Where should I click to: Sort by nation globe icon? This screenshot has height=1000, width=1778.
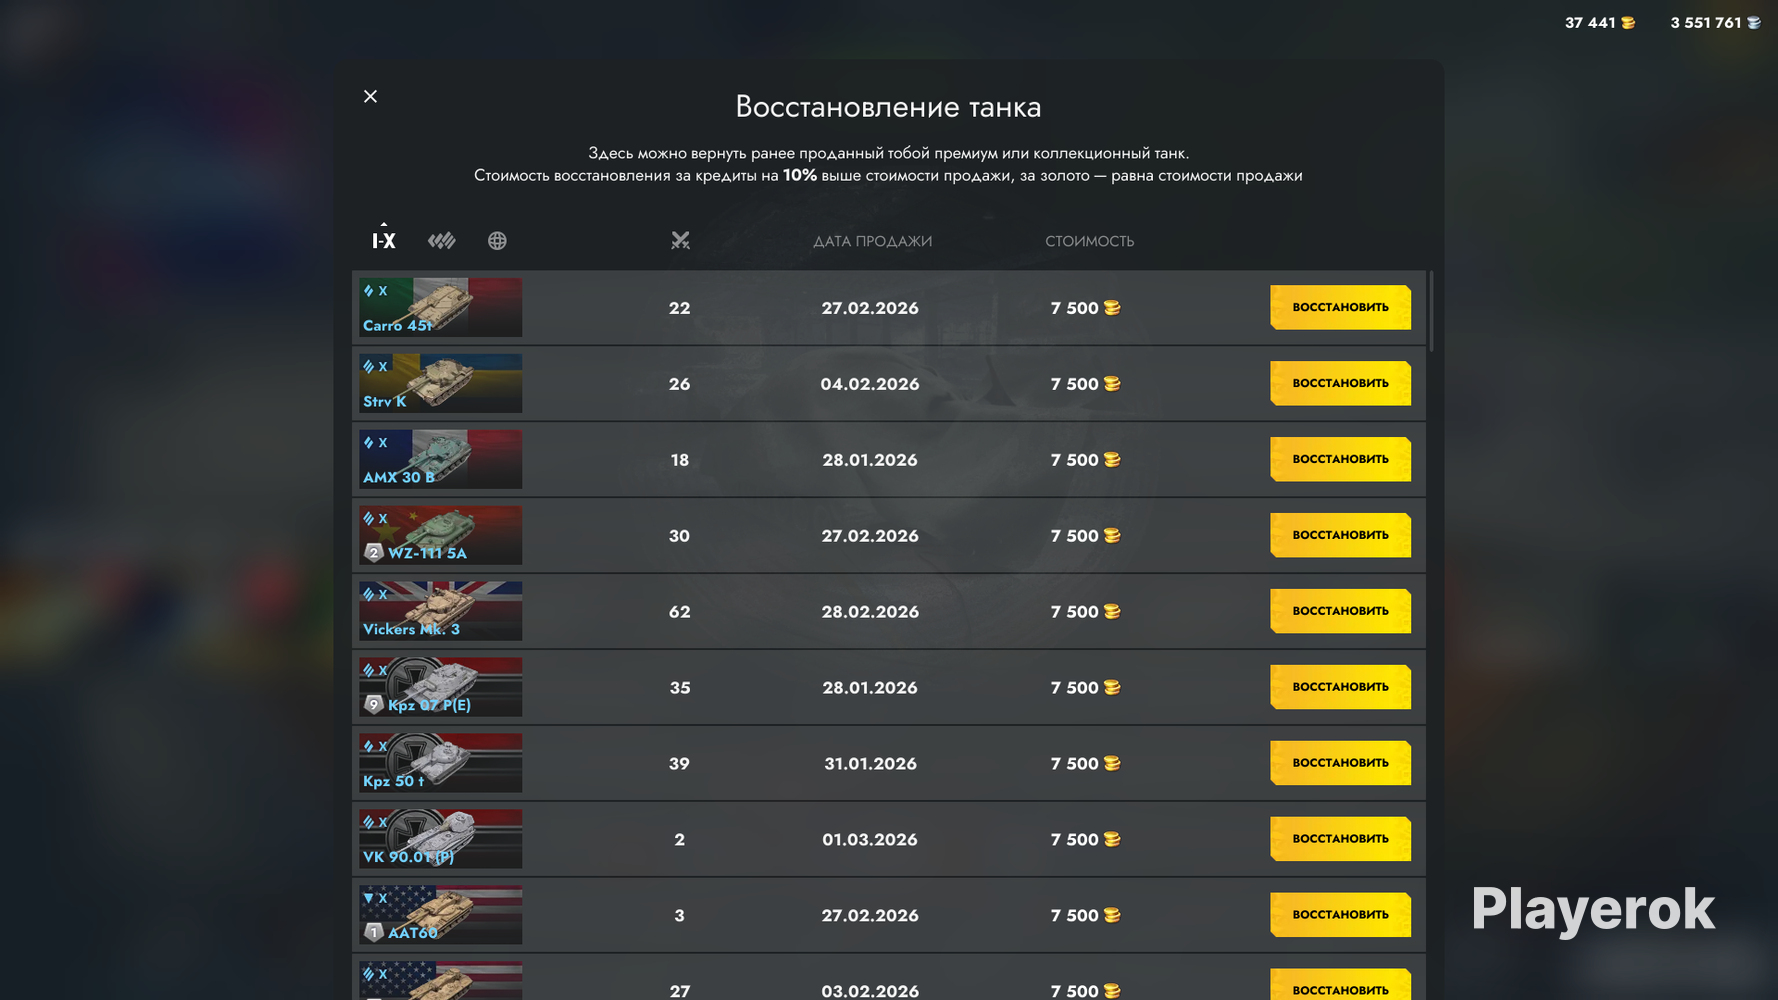[497, 240]
